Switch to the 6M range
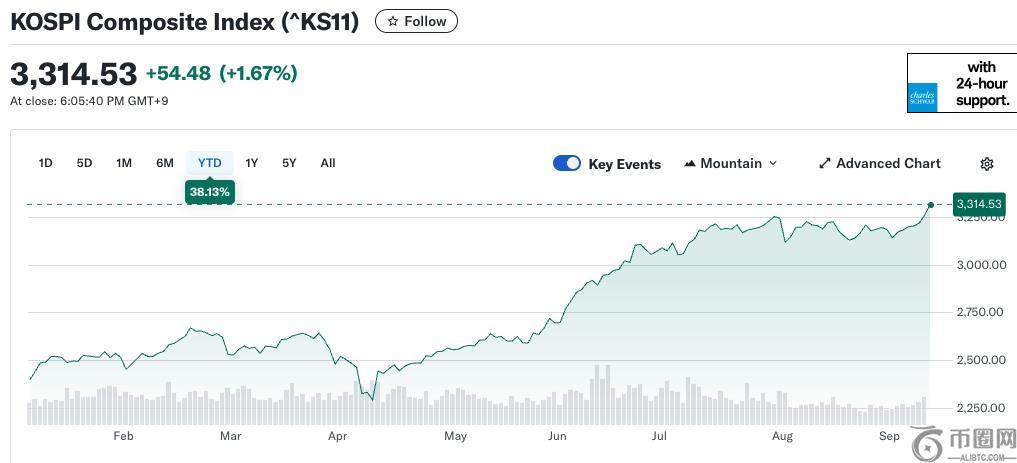Image resolution: width=1017 pixels, height=463 pixels. [x=165, y=163]
